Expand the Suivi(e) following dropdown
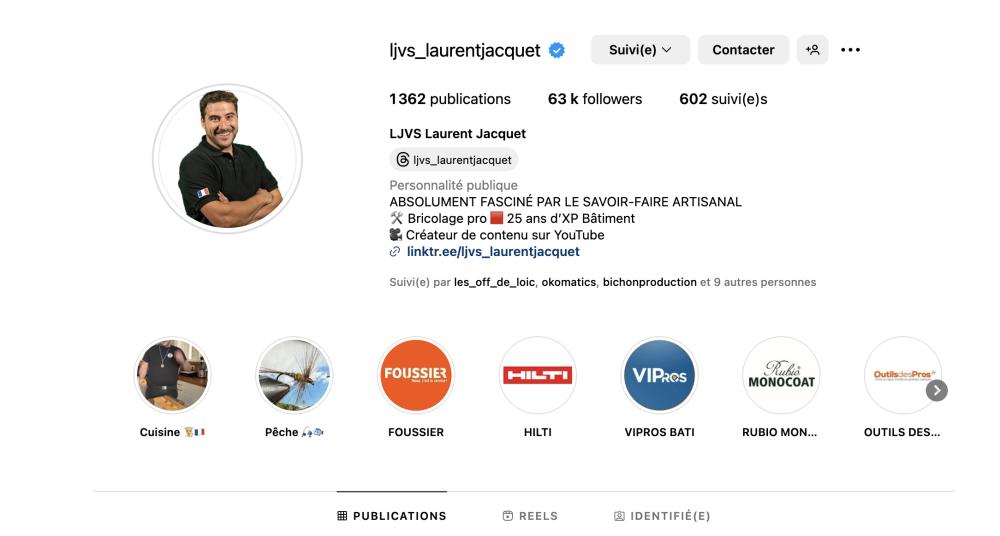The width and height of the screenshot is (1000, 536). (x=640, y=50)
